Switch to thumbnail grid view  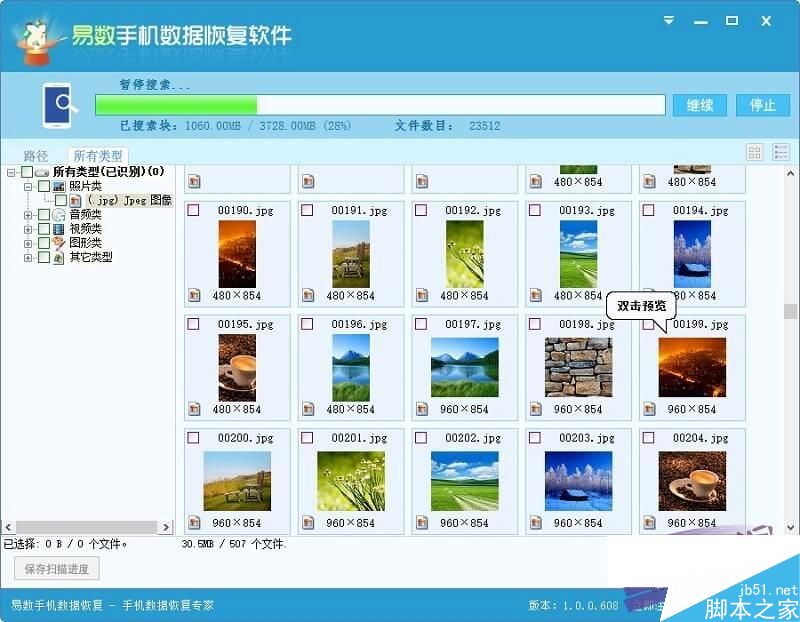(755, 152)
